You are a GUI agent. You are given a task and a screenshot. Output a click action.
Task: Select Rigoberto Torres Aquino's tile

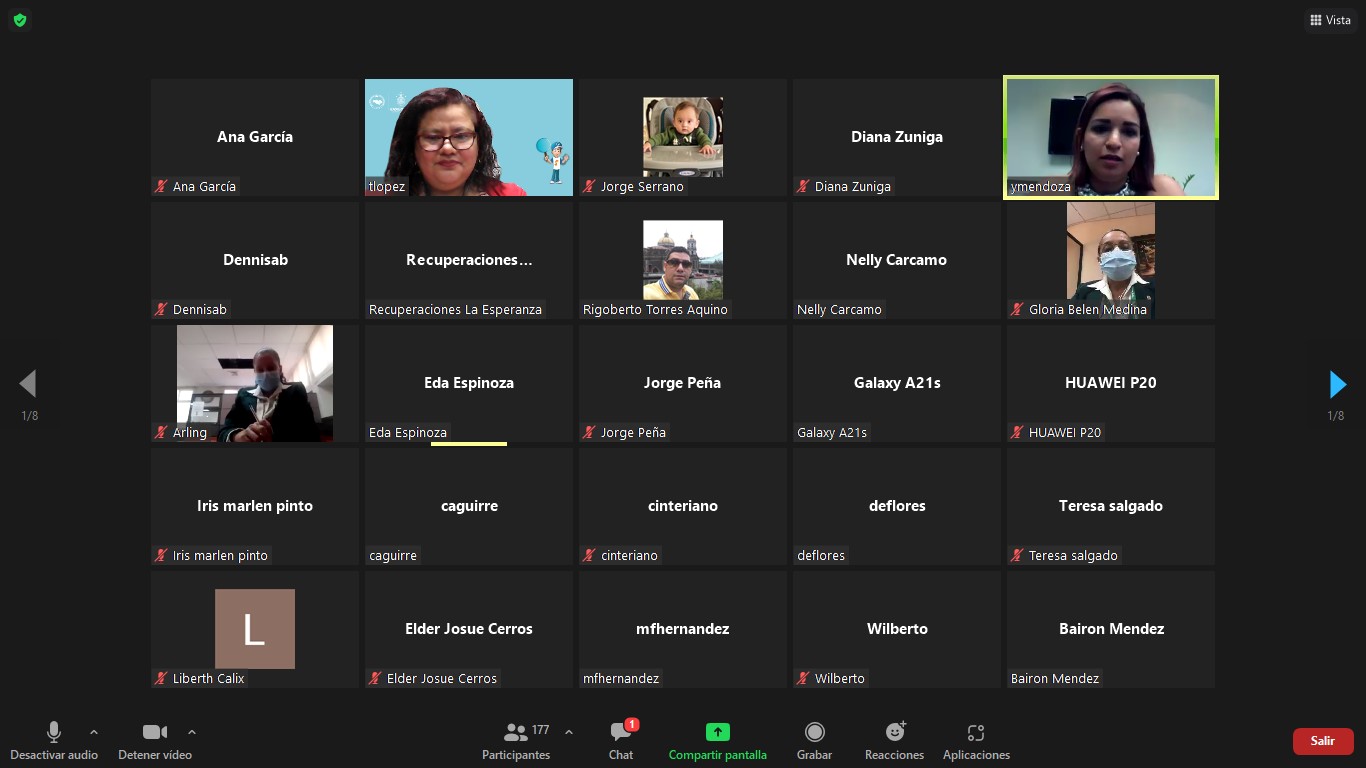683,260
